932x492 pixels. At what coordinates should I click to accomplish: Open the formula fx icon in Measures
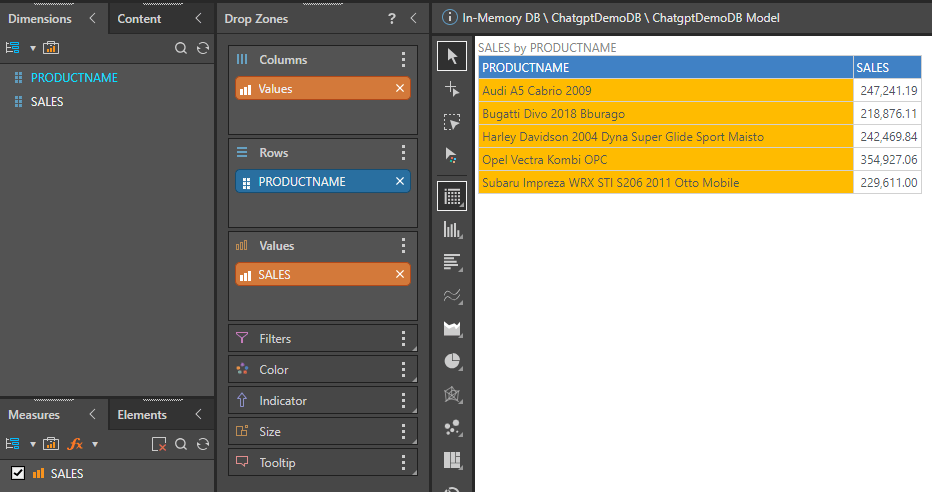pos(75,444)
